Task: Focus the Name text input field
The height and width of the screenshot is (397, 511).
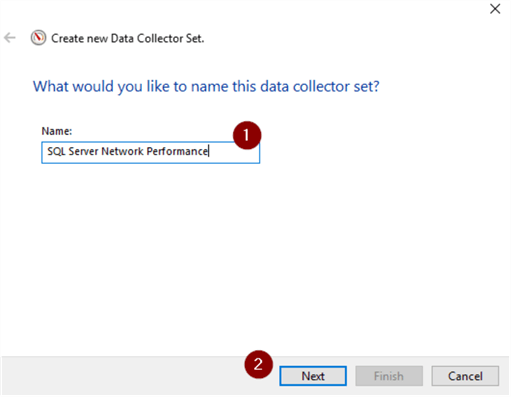Action: coord(150,152)
